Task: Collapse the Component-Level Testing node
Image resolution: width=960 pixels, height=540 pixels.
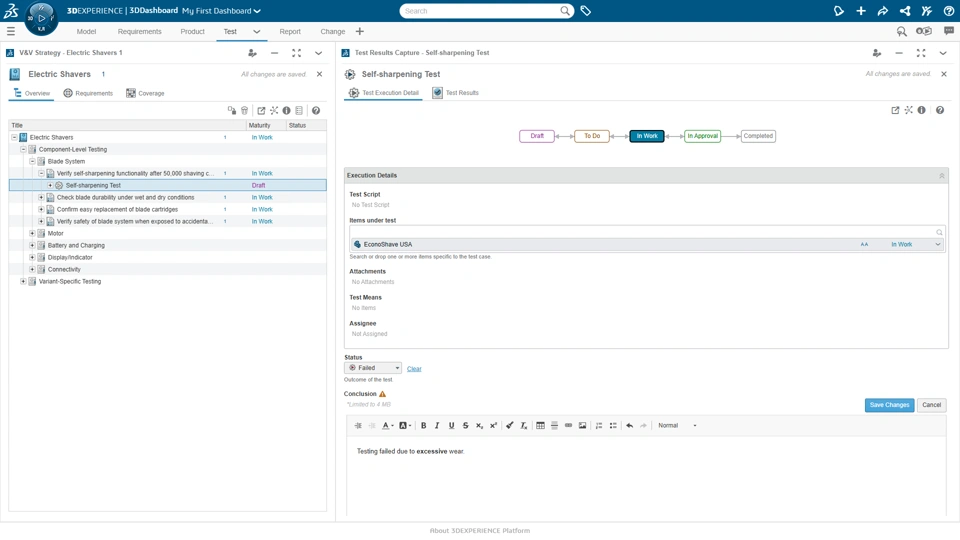Action: coord(23,149)
